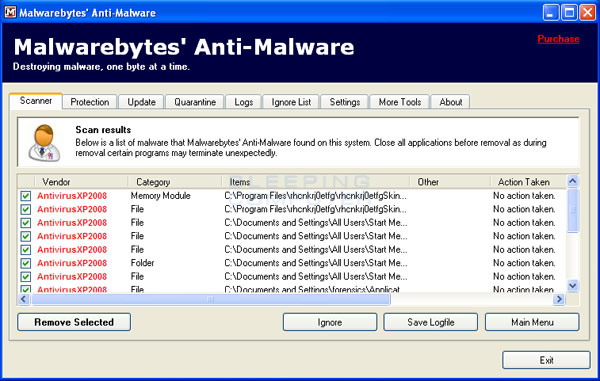The height and width of the screenshot is (381, 600).
Task: Click the Other column header
Action: [x=450, y=182]
